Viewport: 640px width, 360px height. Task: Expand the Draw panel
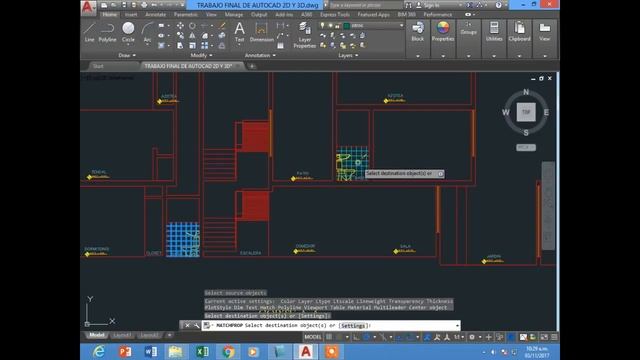coord(127,55)
